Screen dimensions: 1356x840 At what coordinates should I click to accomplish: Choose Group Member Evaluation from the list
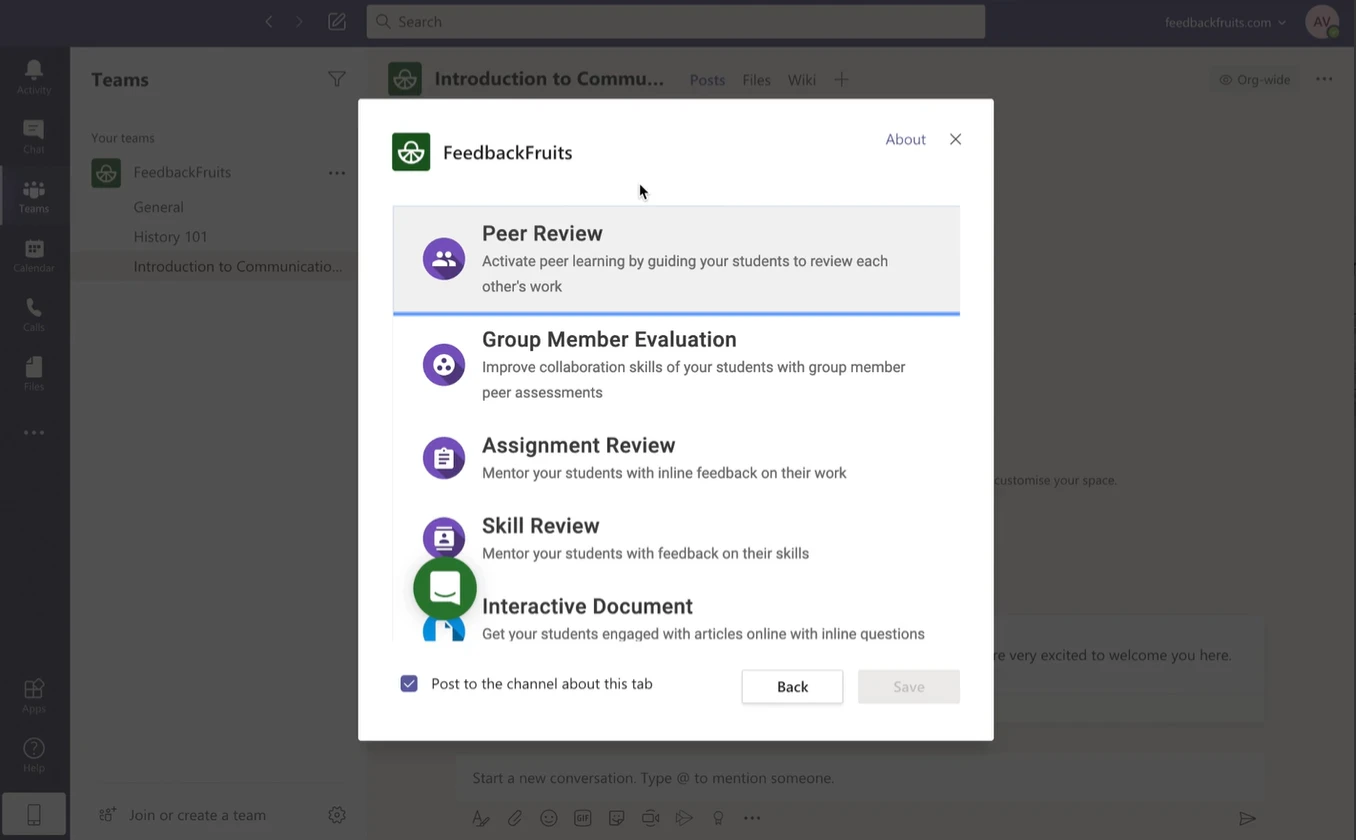click(676, 365)
